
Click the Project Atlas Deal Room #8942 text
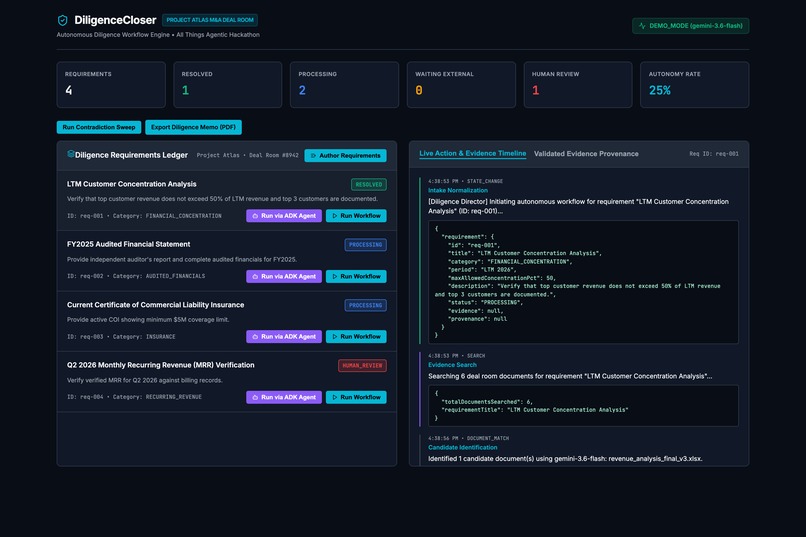(247, 155)
